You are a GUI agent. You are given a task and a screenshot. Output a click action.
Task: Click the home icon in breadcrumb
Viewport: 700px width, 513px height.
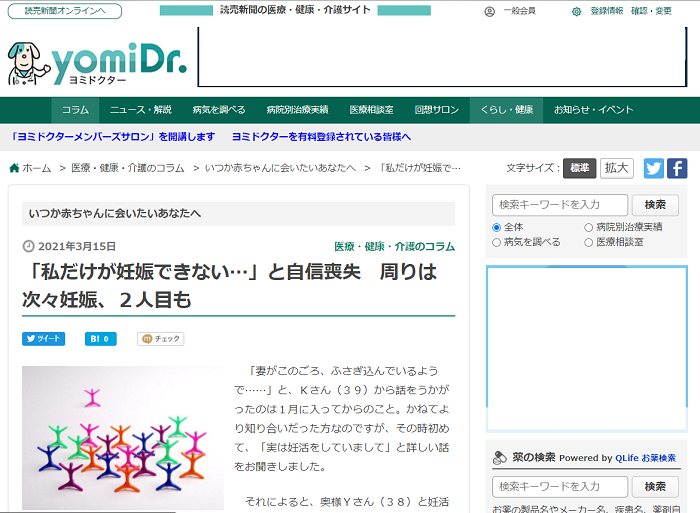pos(14,168)
